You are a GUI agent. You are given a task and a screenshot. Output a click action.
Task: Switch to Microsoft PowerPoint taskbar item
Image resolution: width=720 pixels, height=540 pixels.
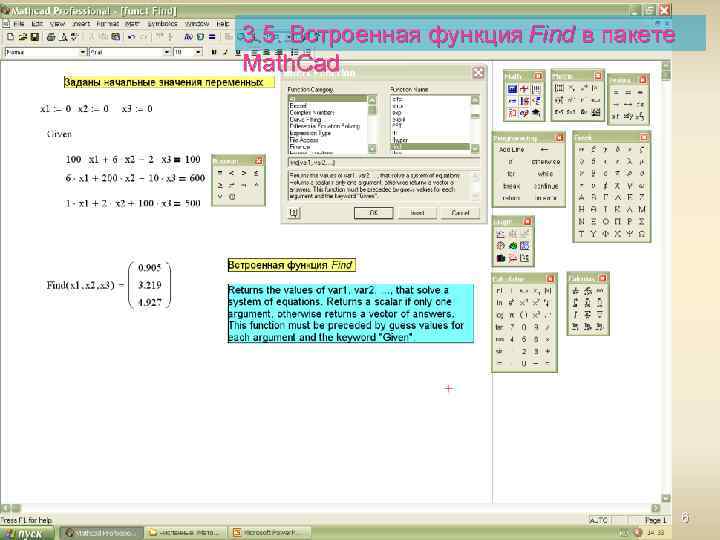[270, 533]
